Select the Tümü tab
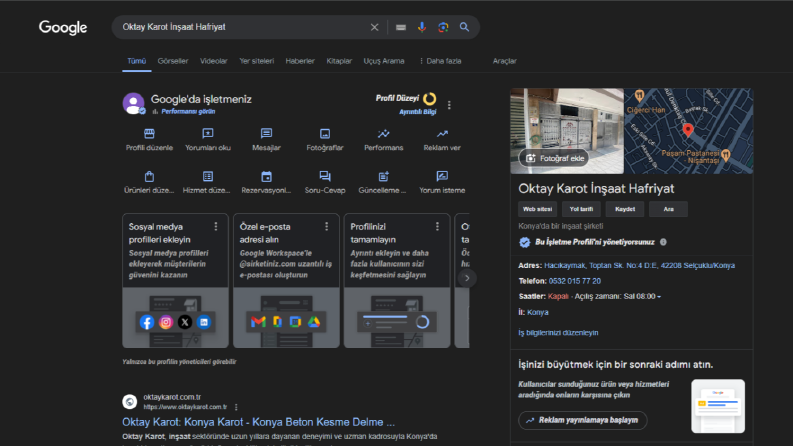 point(137,61)
